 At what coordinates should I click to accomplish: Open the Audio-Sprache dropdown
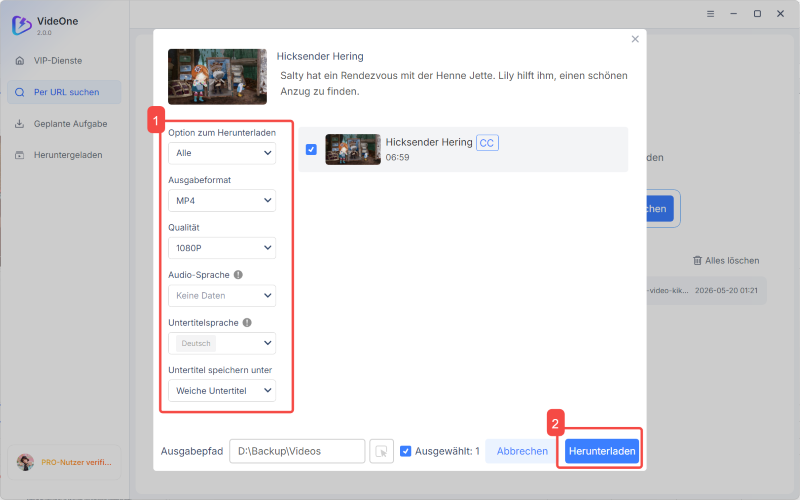222,295
